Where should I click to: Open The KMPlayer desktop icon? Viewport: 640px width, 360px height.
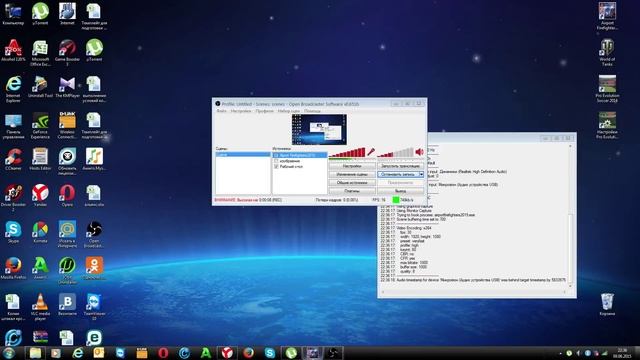(x=67, y=87)
